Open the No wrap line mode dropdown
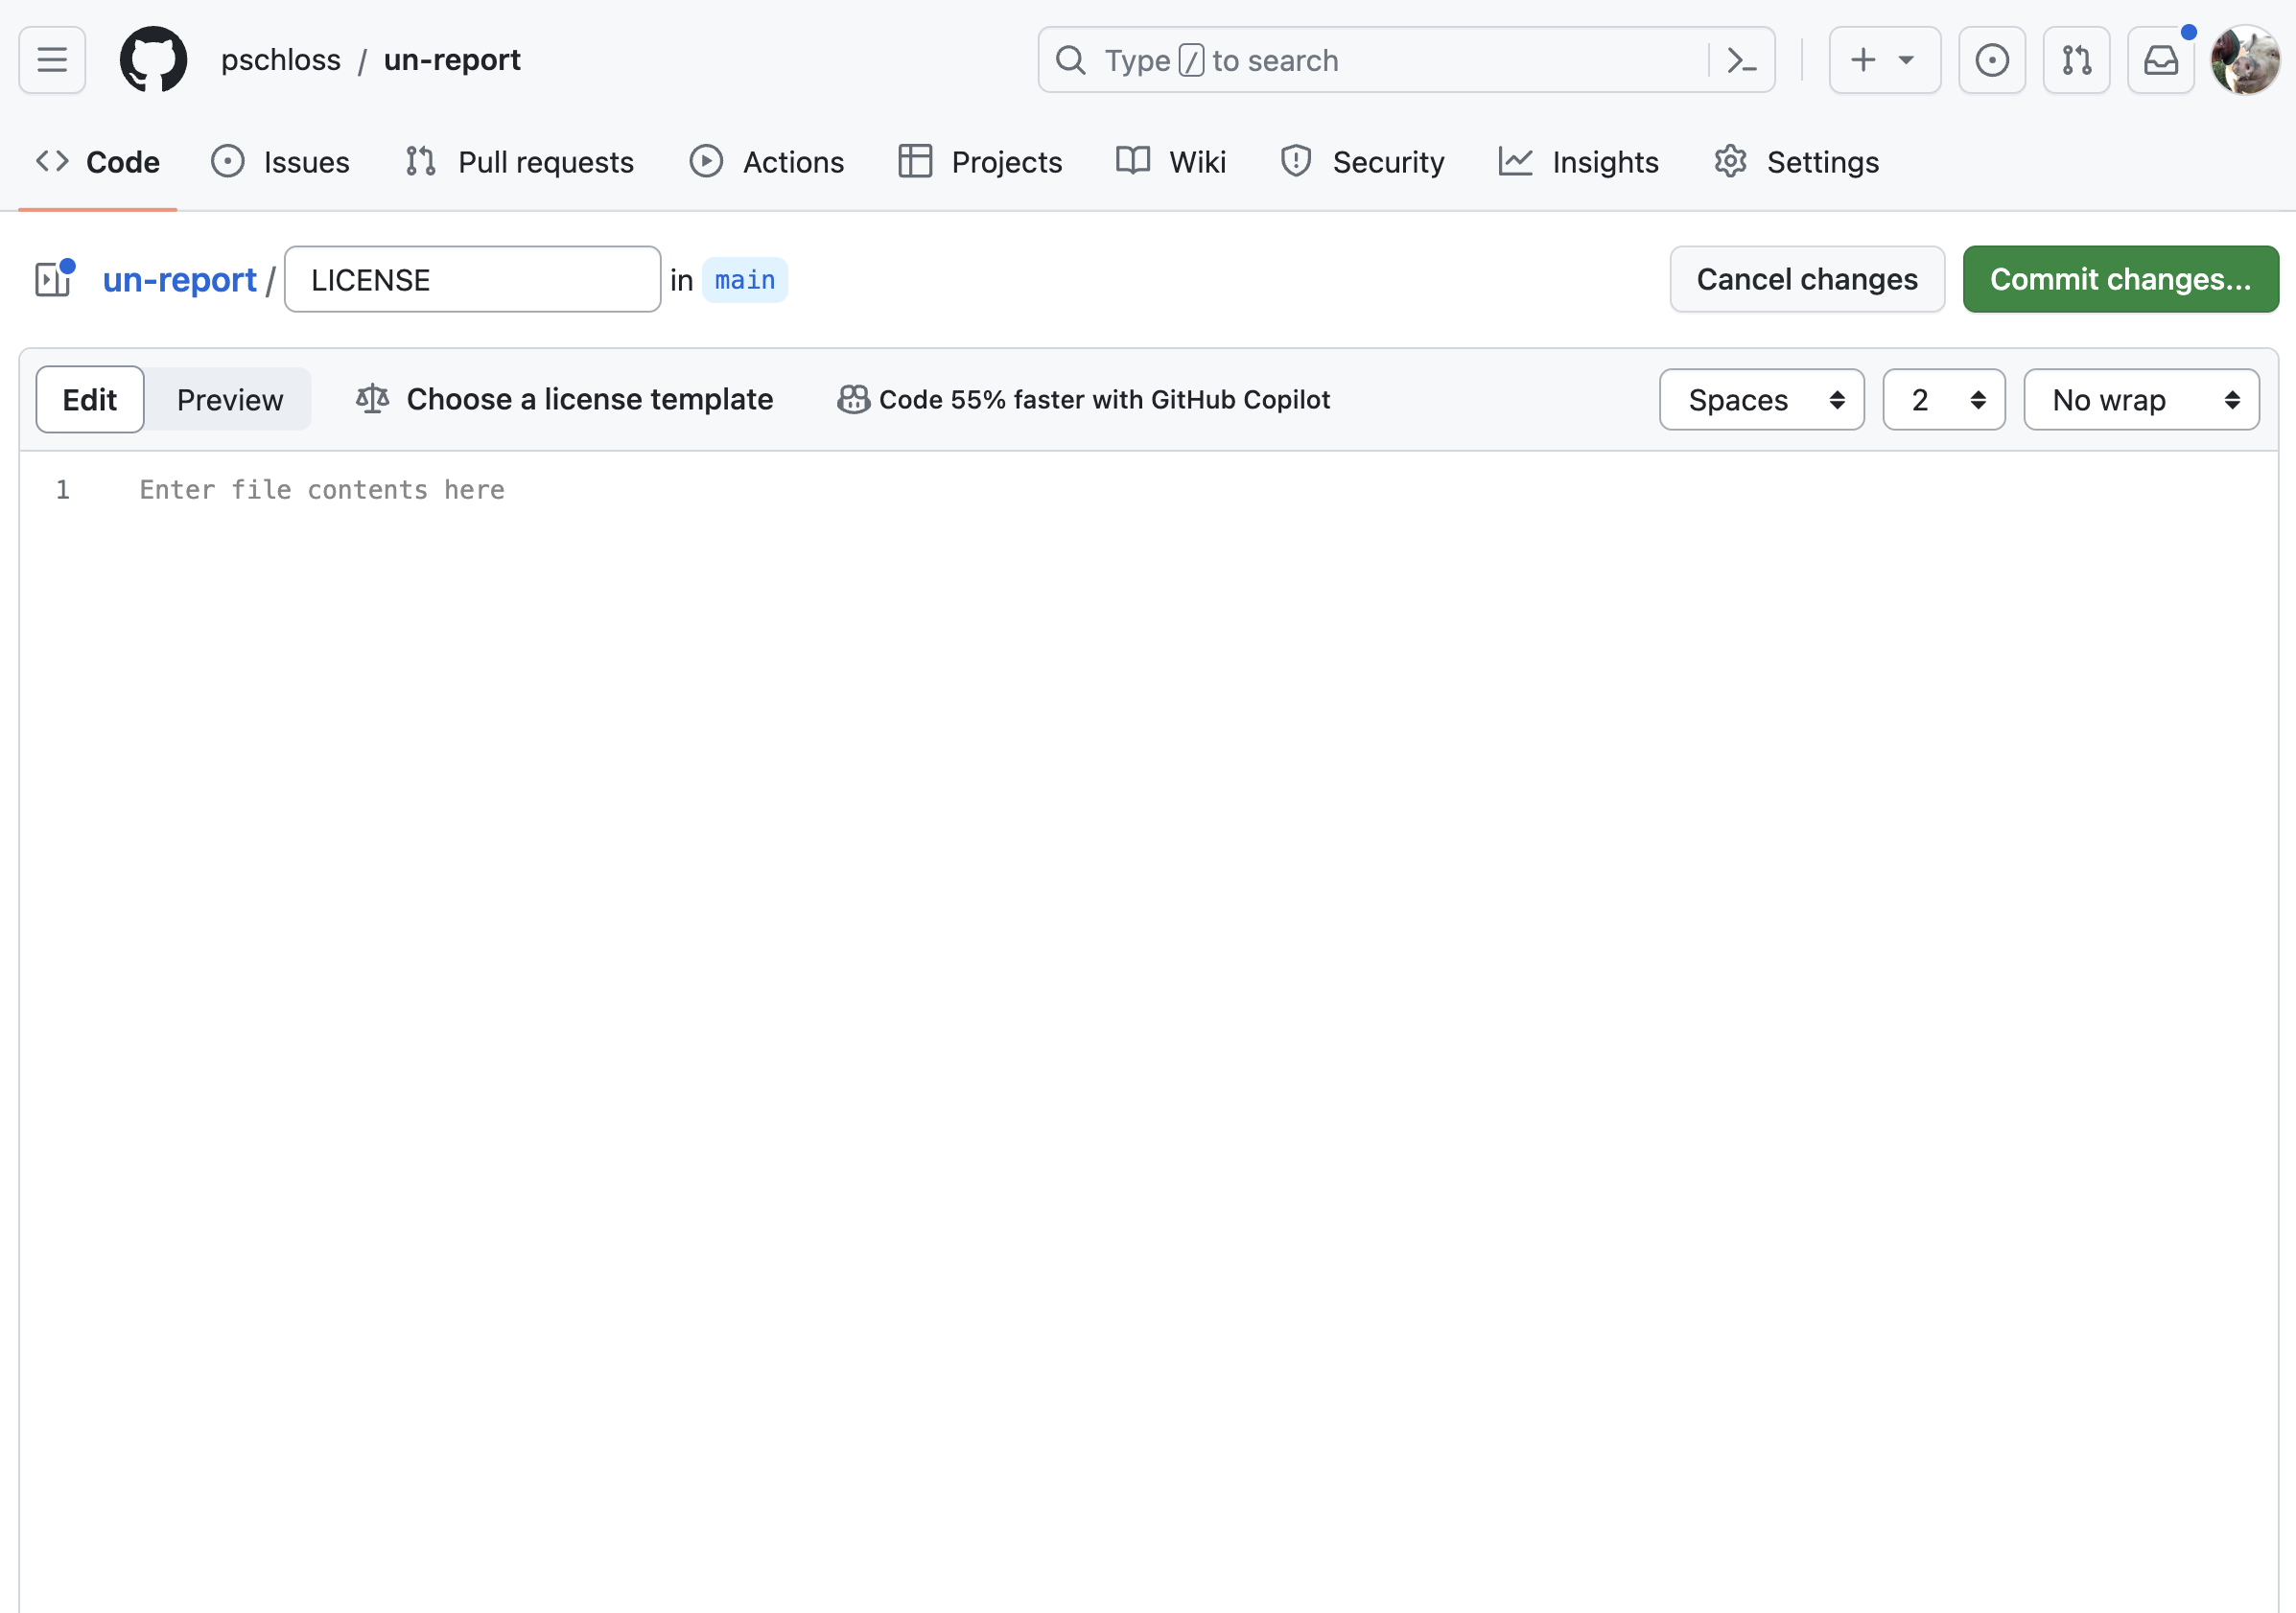 coord(2141,400)
